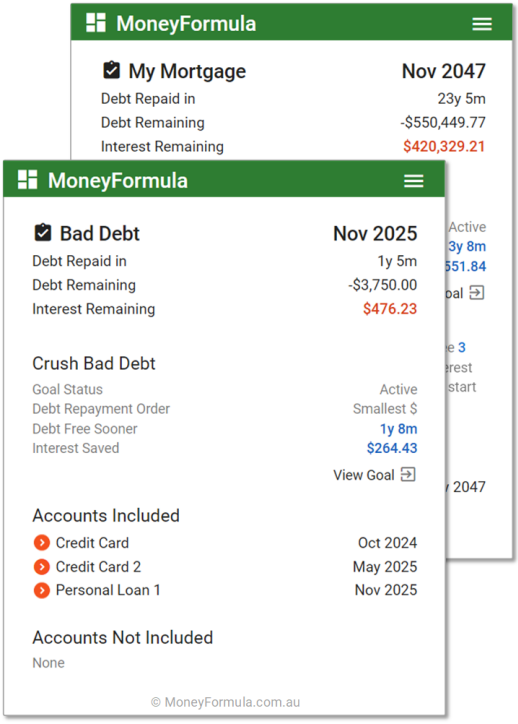
Task: Click the My Mortgage heading
Action: coord(187,71)
